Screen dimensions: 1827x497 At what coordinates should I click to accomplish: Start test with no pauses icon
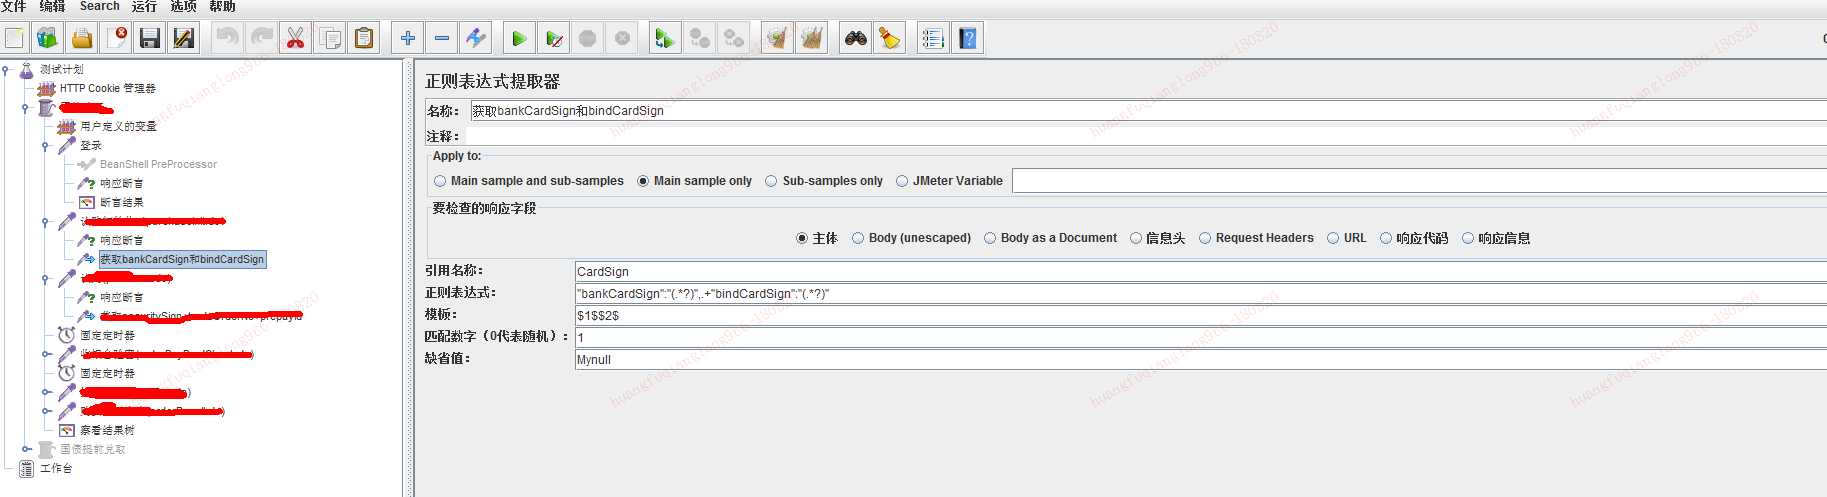click(553, 38)
